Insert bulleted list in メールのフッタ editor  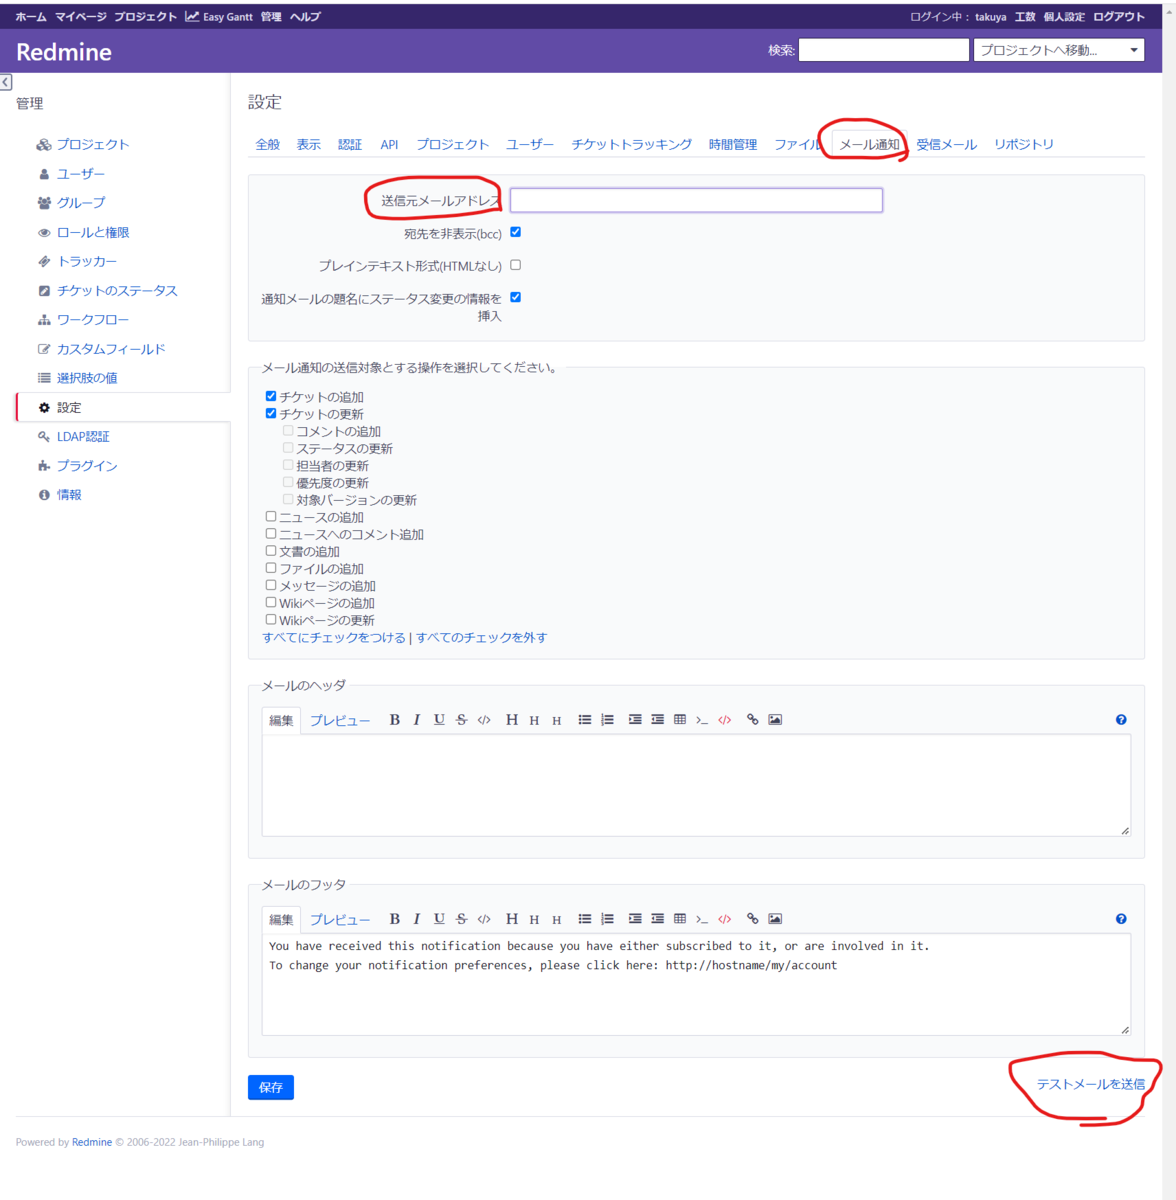coord(585,919)
